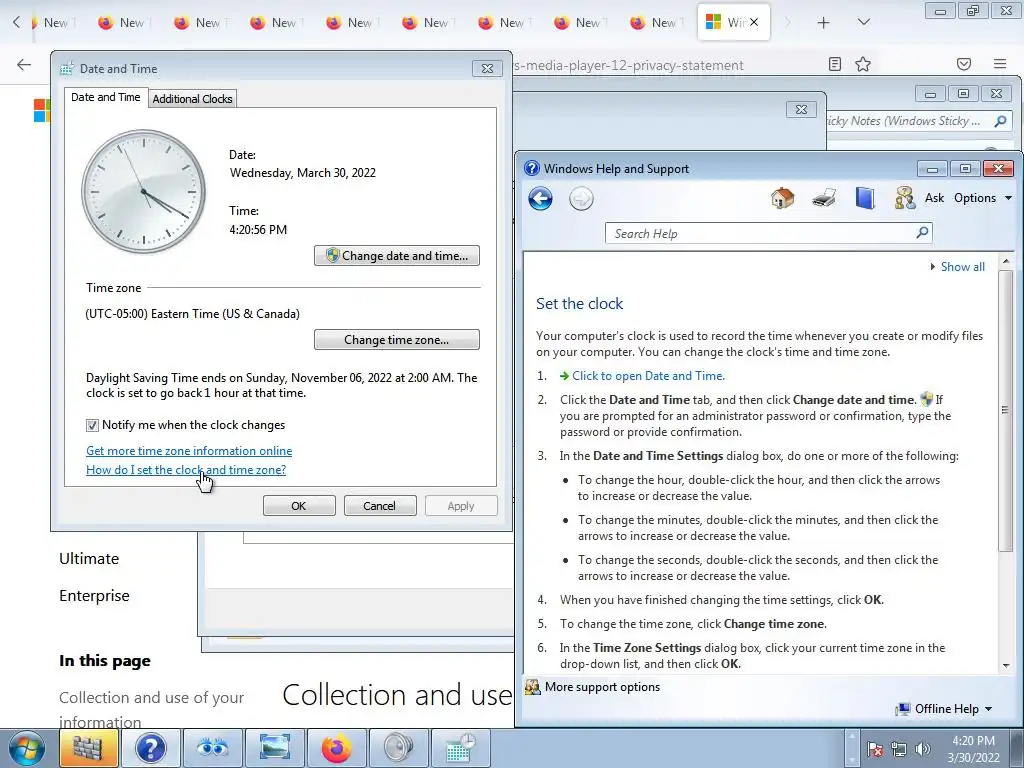Image resolution: width=1024 pixels, height=768 pixels.
Task: Click Change time zone button
Action: [396, 340]
